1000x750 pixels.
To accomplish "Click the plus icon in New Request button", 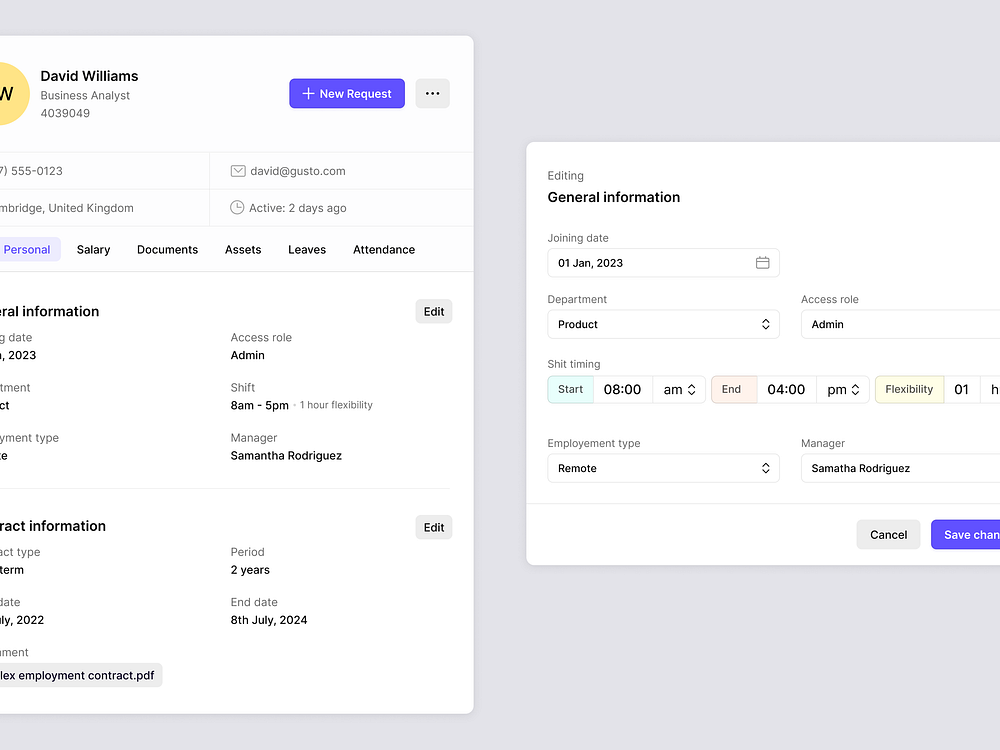I will pos(307,93).
